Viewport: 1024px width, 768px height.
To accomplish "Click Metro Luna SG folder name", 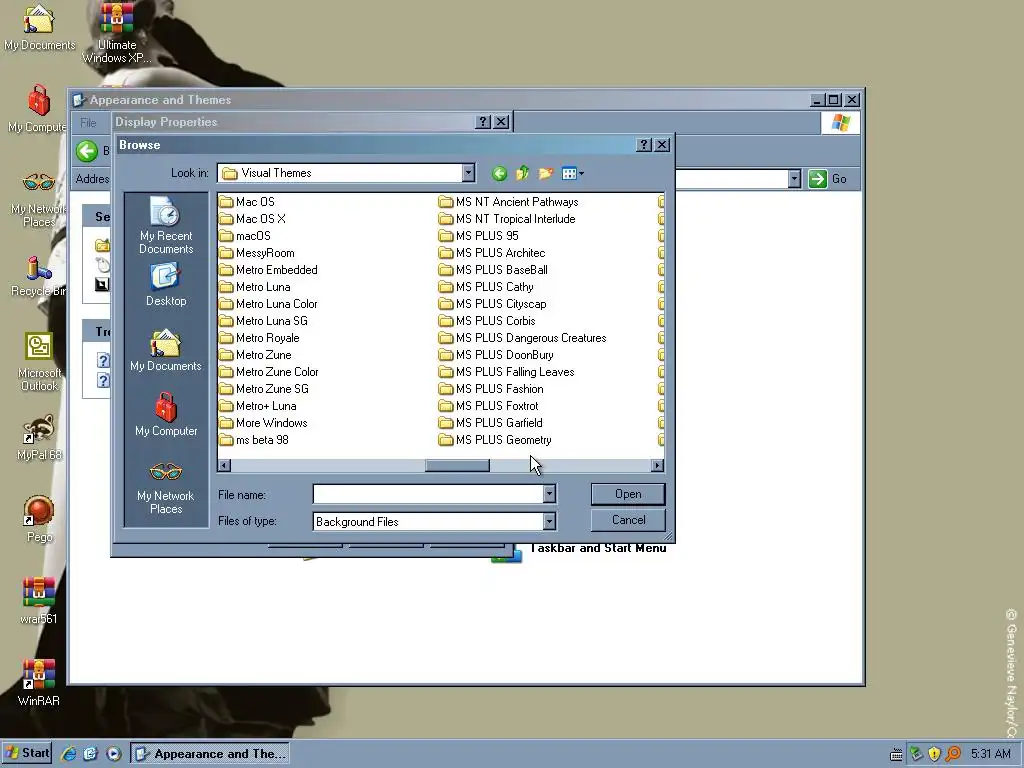I will [272, 321].
